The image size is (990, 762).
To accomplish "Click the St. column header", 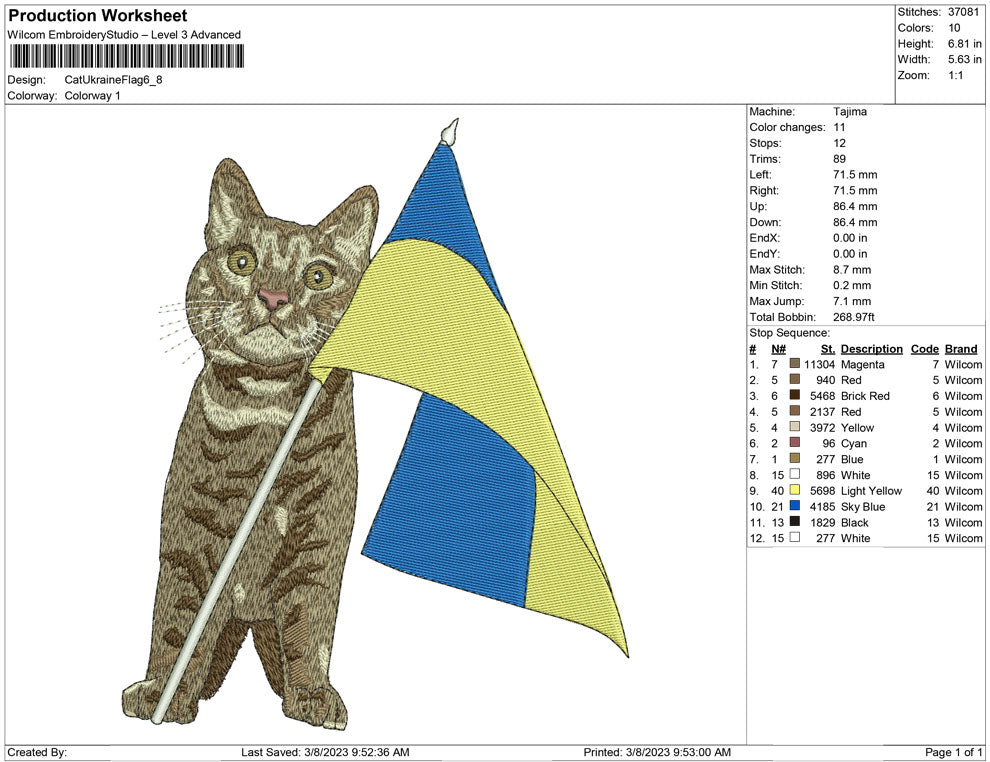I will tap(828, 349).
